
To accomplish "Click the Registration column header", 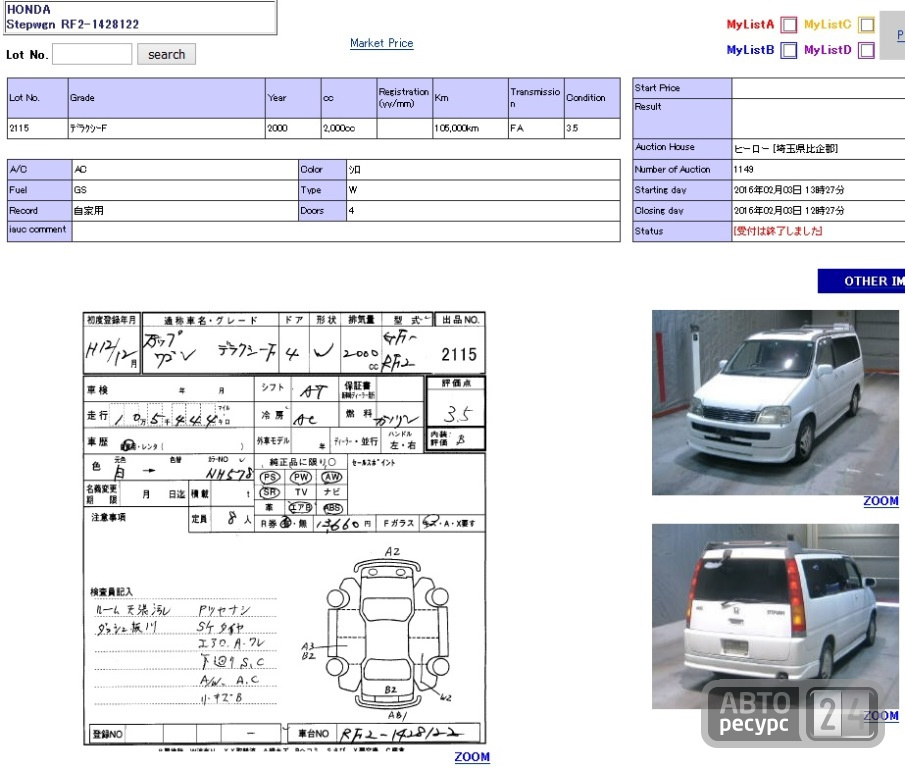I will (405, 98).
